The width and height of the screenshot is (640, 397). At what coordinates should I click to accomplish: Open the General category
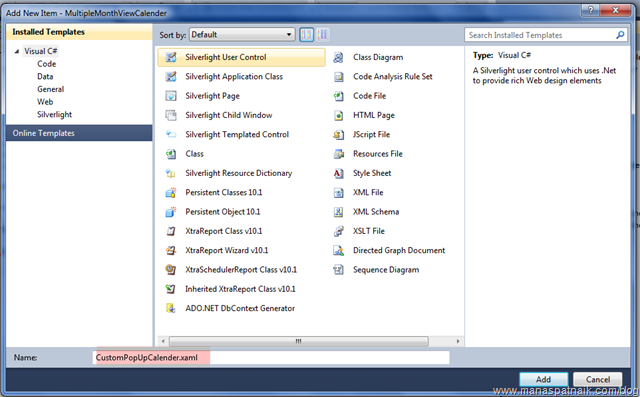(x=51, y=89)
